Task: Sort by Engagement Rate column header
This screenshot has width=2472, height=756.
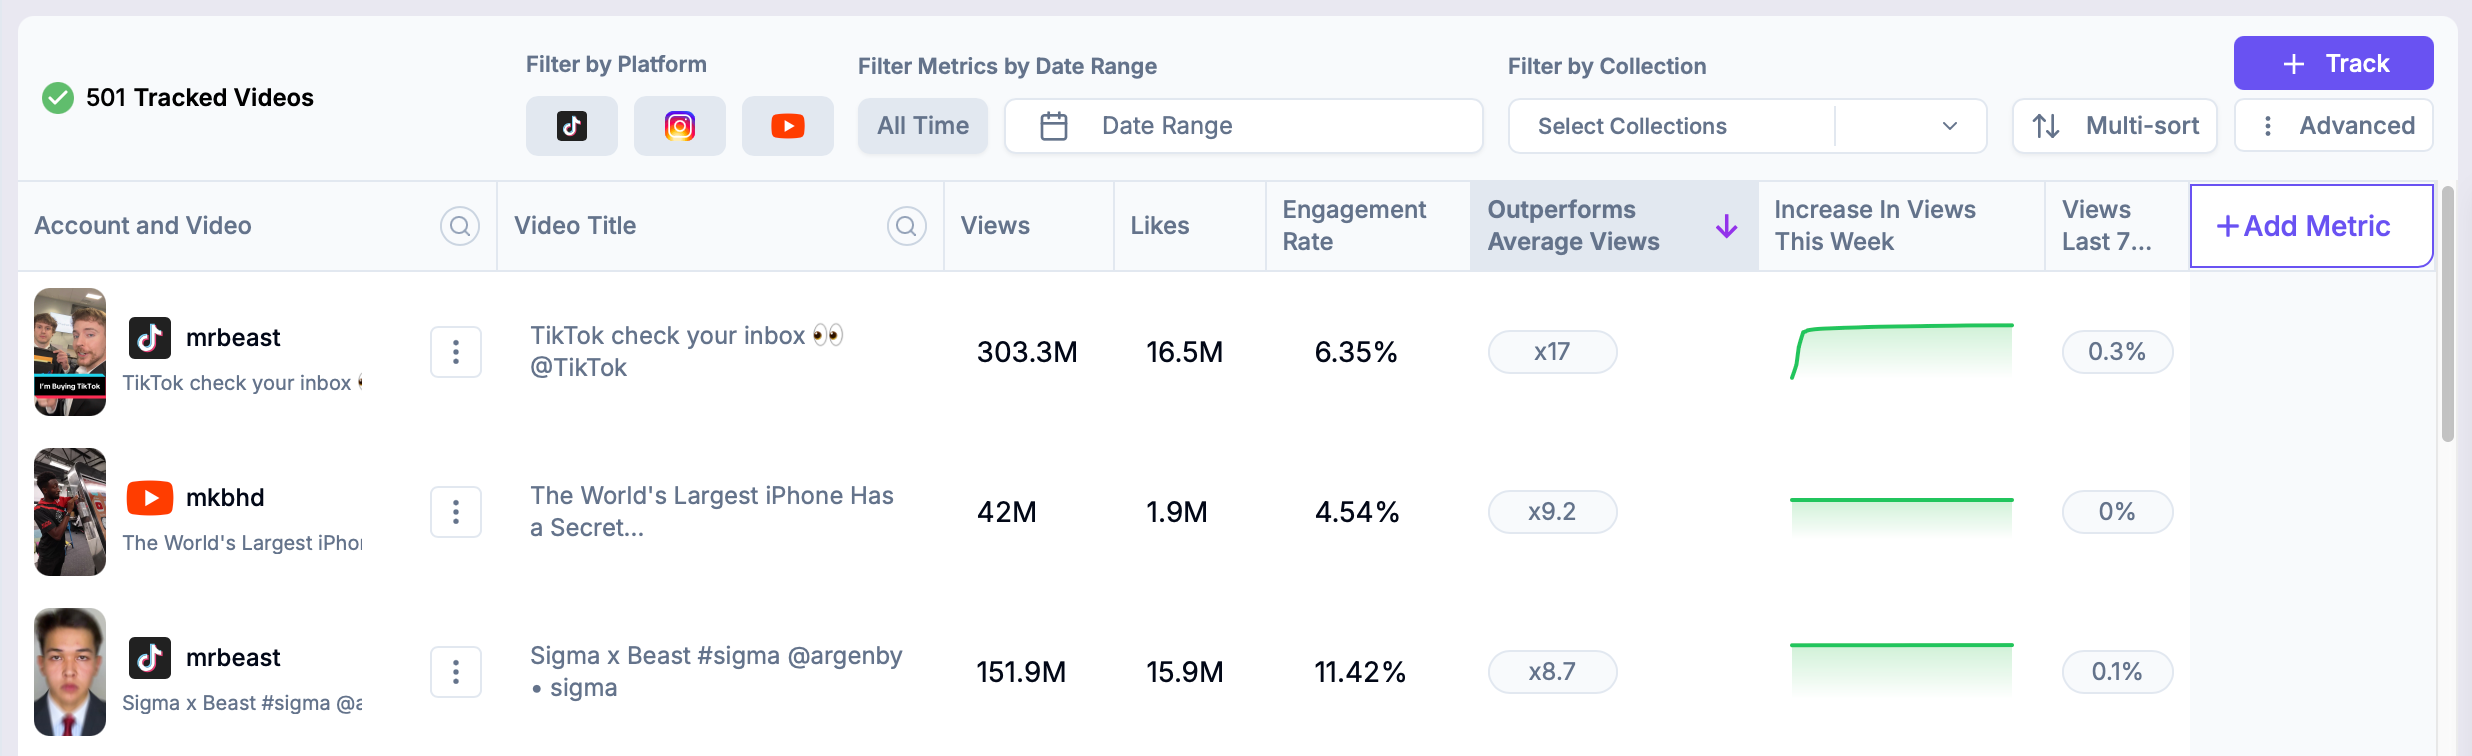Action: tap(1353, 226)
